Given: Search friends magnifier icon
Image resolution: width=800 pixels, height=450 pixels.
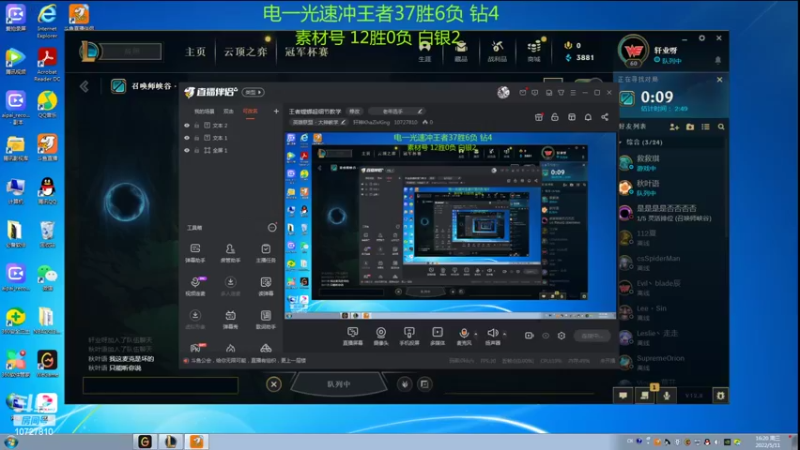Looking at the screenshot, I should click(x=721, y=127).
